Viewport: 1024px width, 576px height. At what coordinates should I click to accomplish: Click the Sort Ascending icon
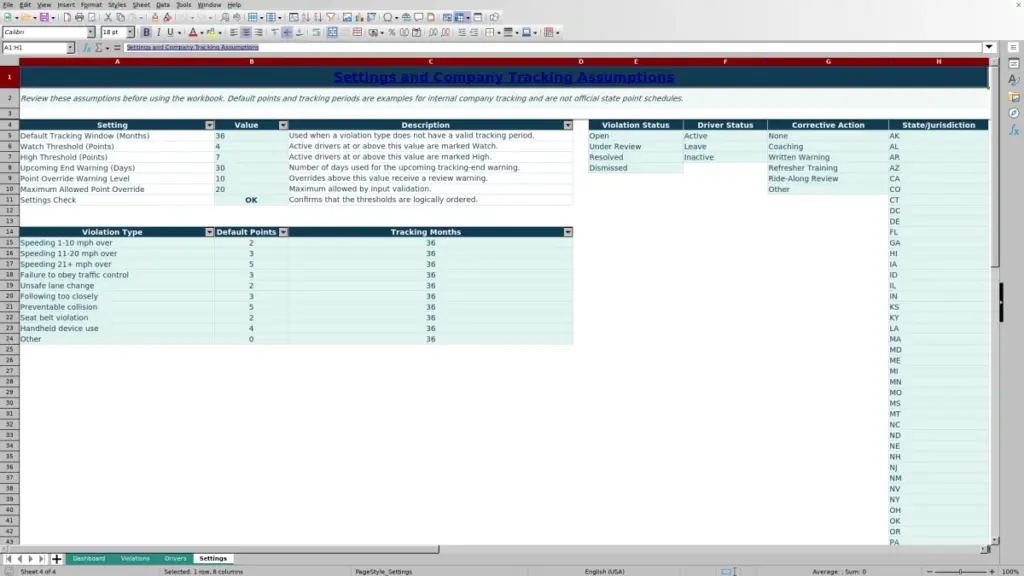(x=306, y=17)
